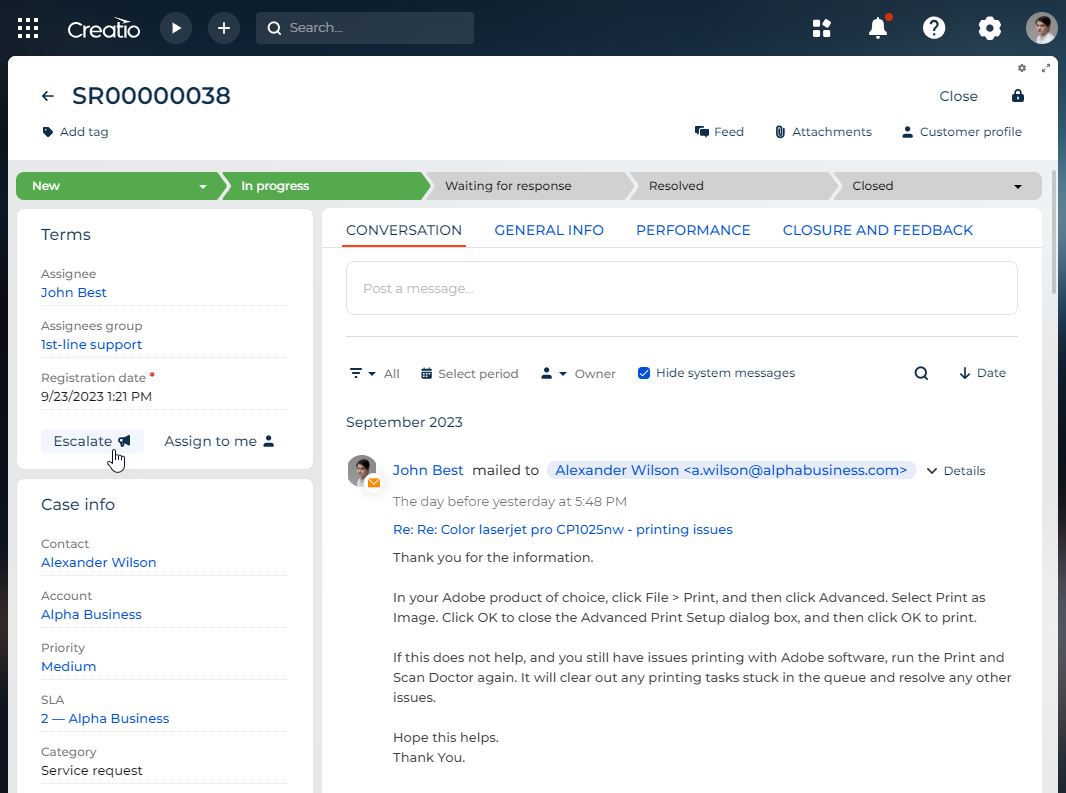Open the email subject about Color laserjet
The height and width of the screenshot is (793, 1066).
coord(562,530)
